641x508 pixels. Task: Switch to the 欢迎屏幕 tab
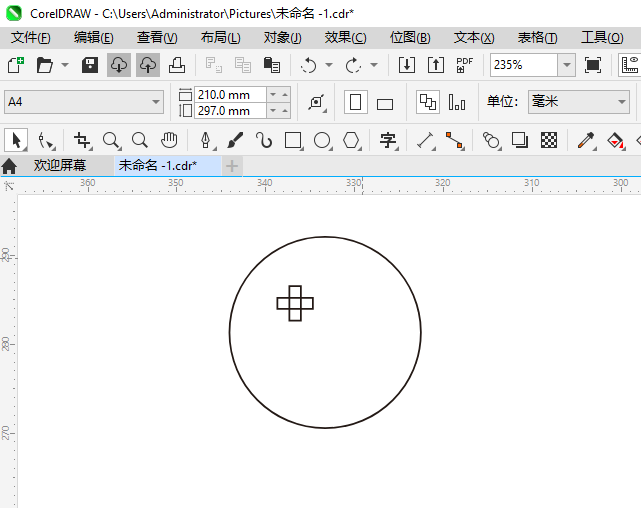(x=60, y=166)
